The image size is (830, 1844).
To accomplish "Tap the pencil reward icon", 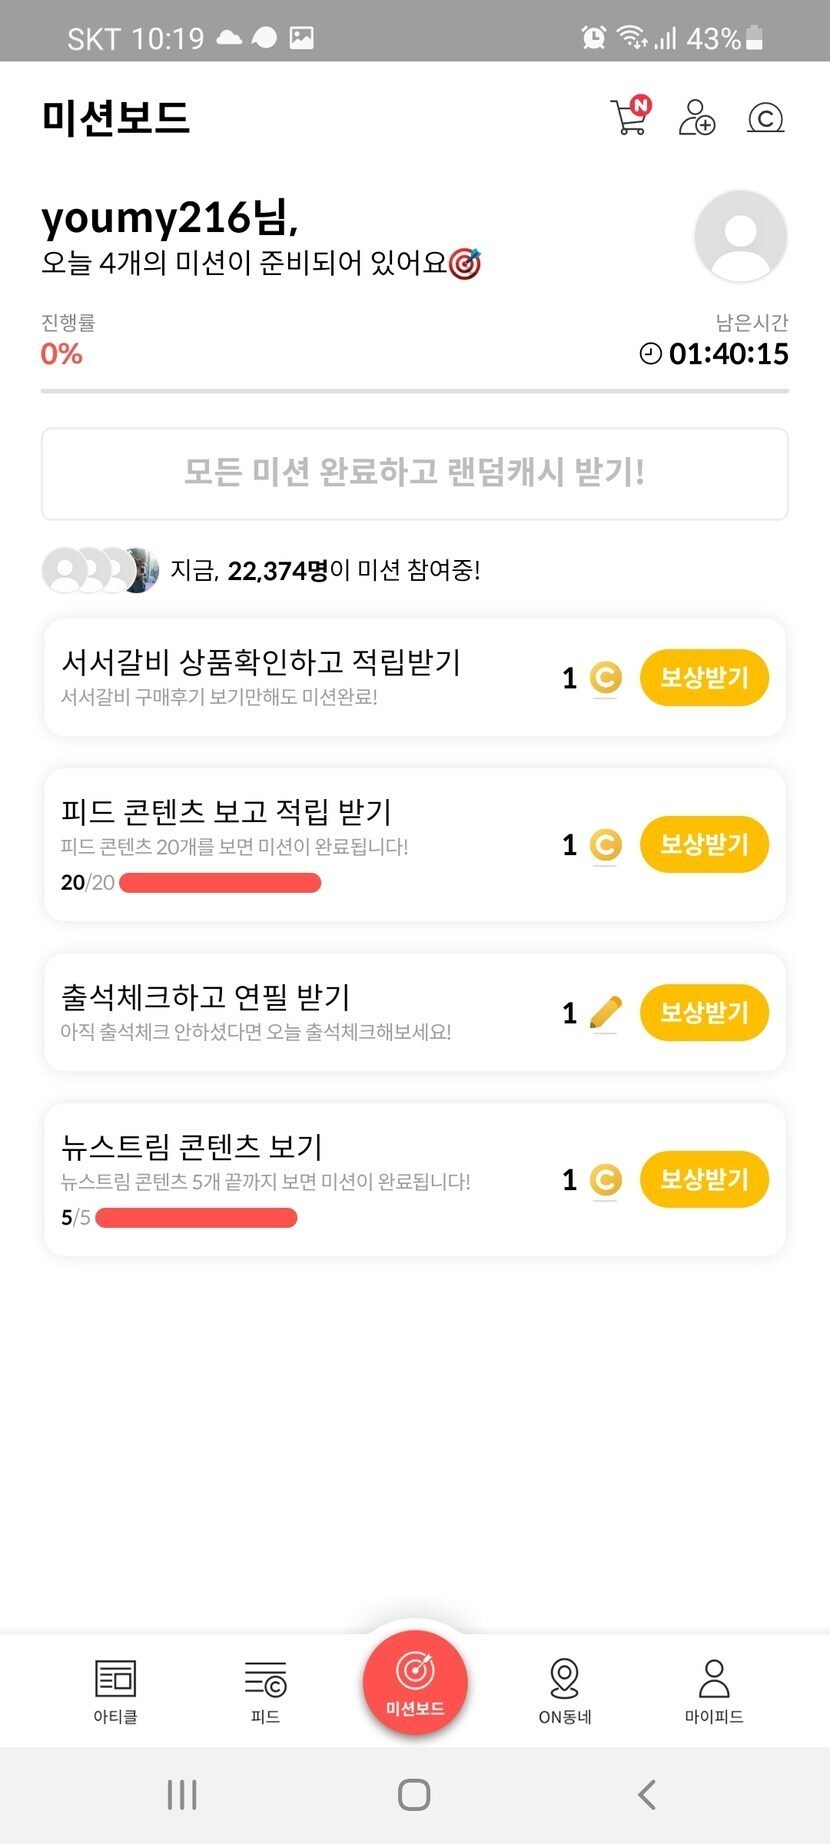I will pos(605,1013).
